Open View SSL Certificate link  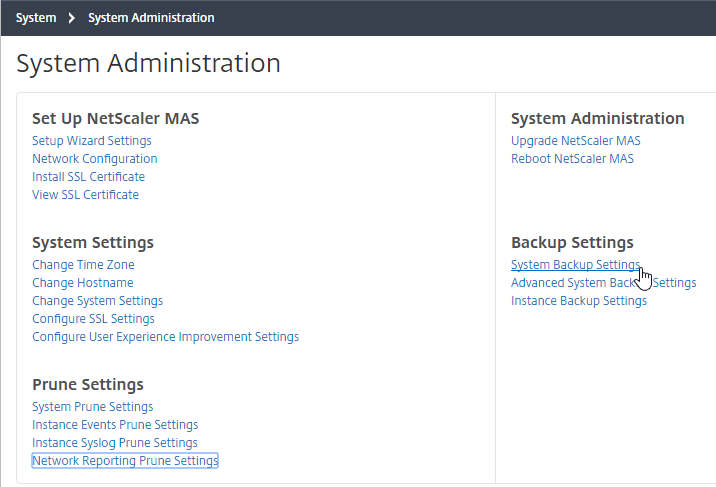(85, 194)
